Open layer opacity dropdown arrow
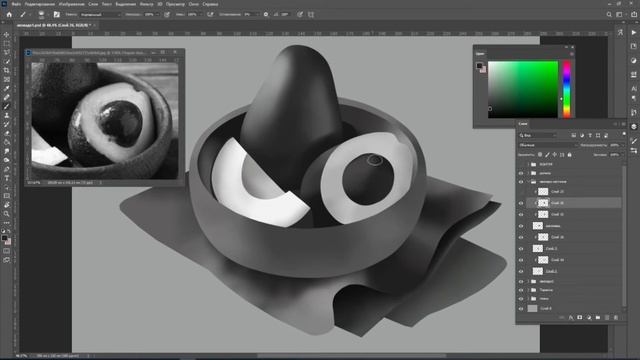Image resolution: width=640 pixels, height=360 pixels. 622,145
